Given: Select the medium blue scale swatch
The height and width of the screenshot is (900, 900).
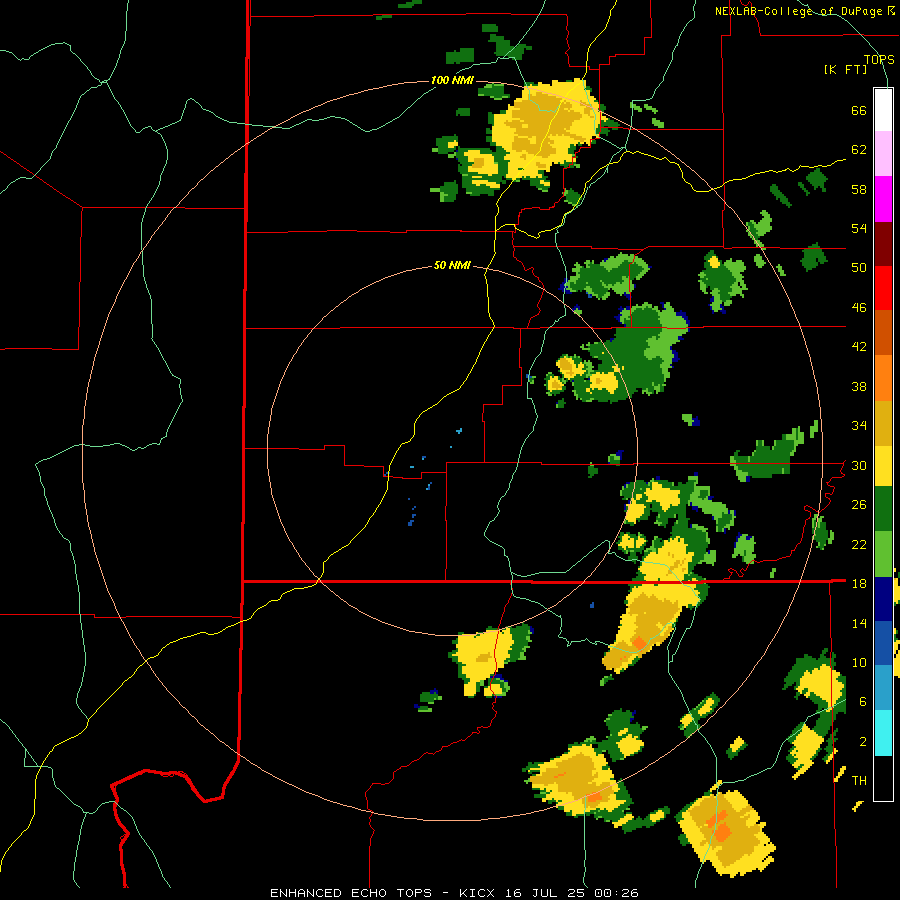Looking at the screenshot, I should point(883,643).
